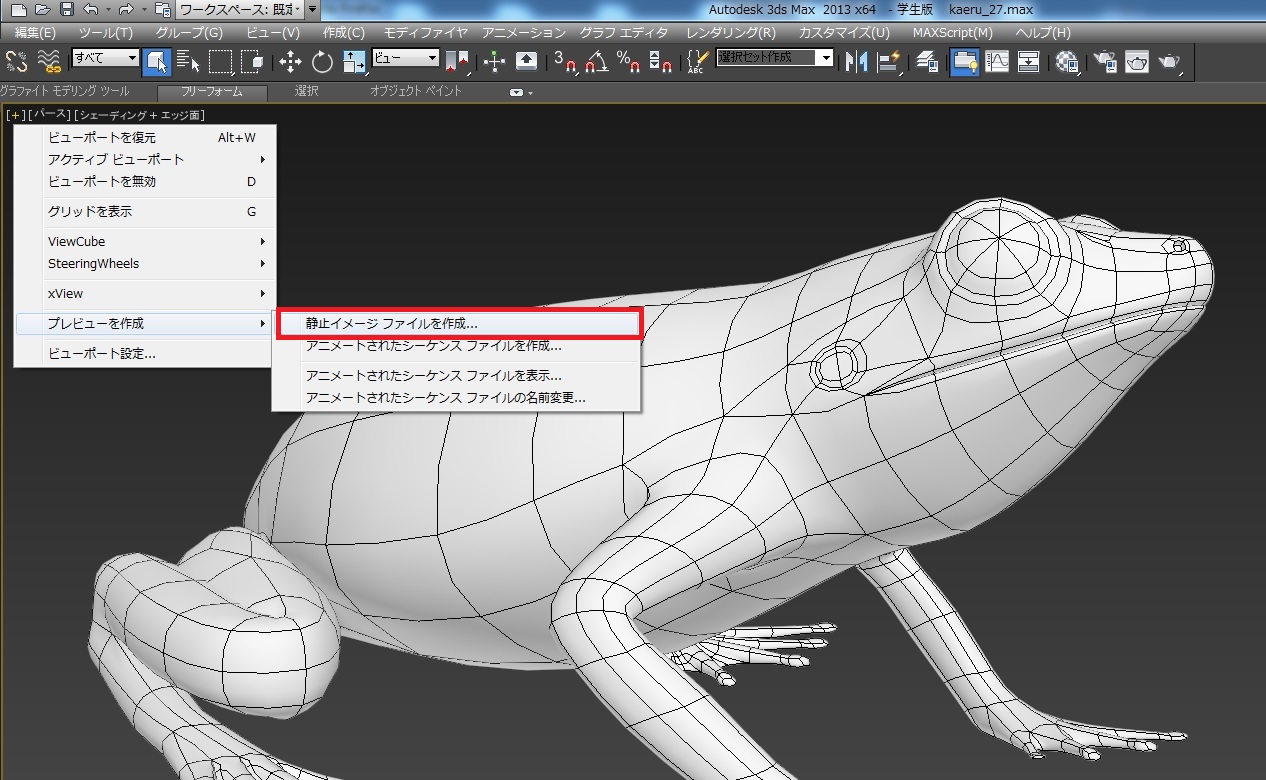Select the Rotate tool
The image size is (1266, 780).
(322, 62)
